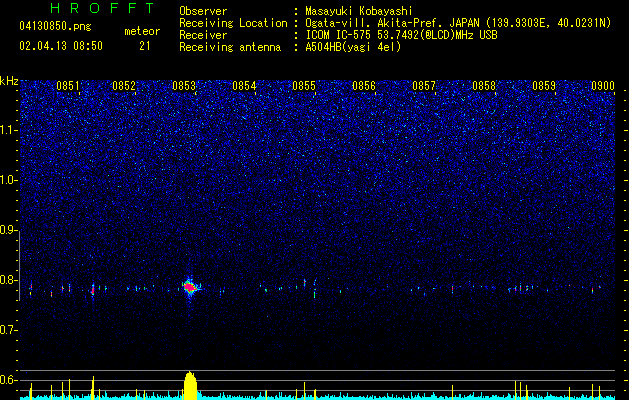Click the 0858 time marker
Screen dimensions: 629x400
point(484,86)
